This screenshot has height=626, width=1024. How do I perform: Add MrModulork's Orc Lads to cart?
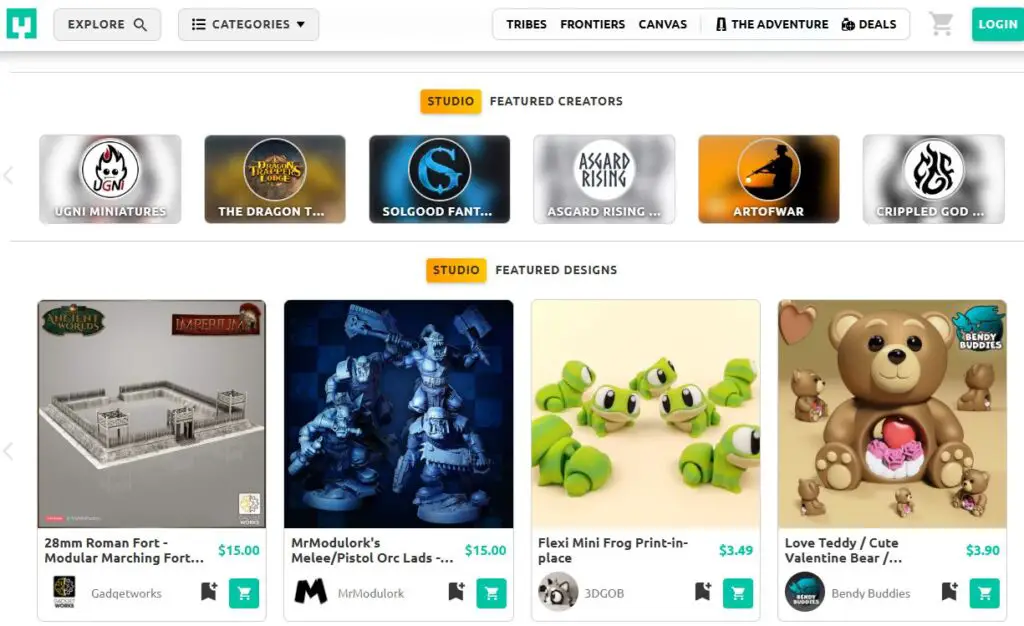pyautogui.click(x=491, y=593)
